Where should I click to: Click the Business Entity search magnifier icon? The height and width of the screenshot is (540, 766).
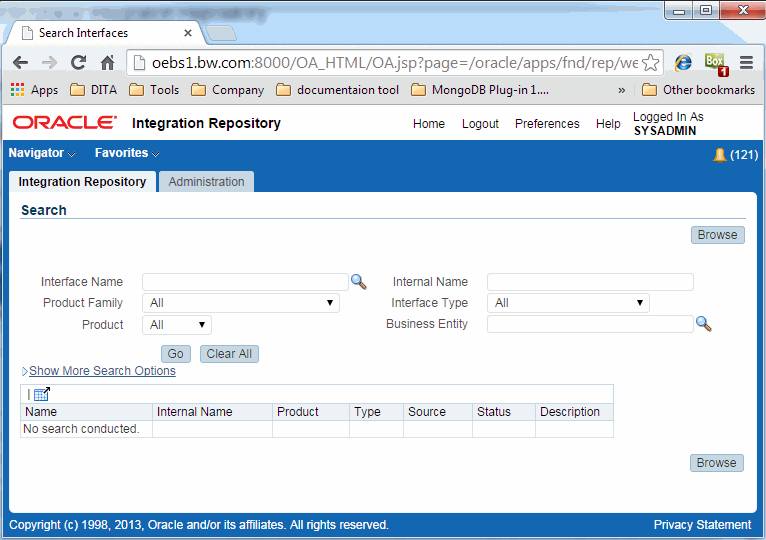tap(703, 324)
